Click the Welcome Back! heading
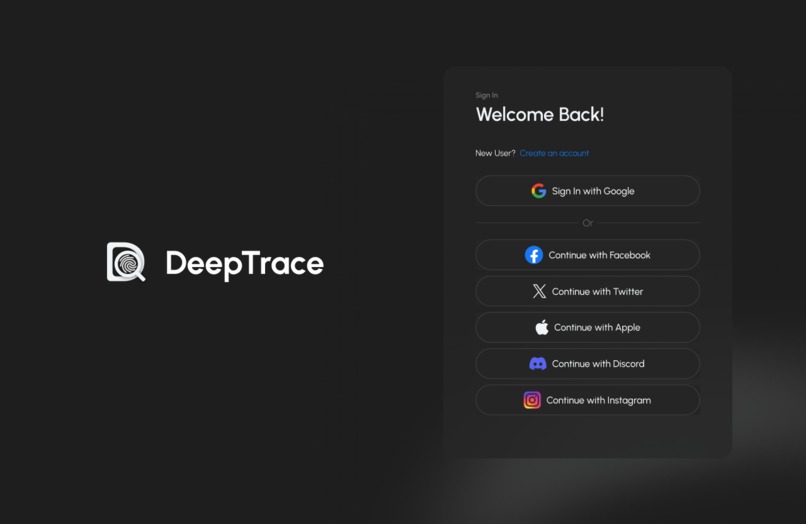This screenshot has height=524, width=806. [540, 114]
